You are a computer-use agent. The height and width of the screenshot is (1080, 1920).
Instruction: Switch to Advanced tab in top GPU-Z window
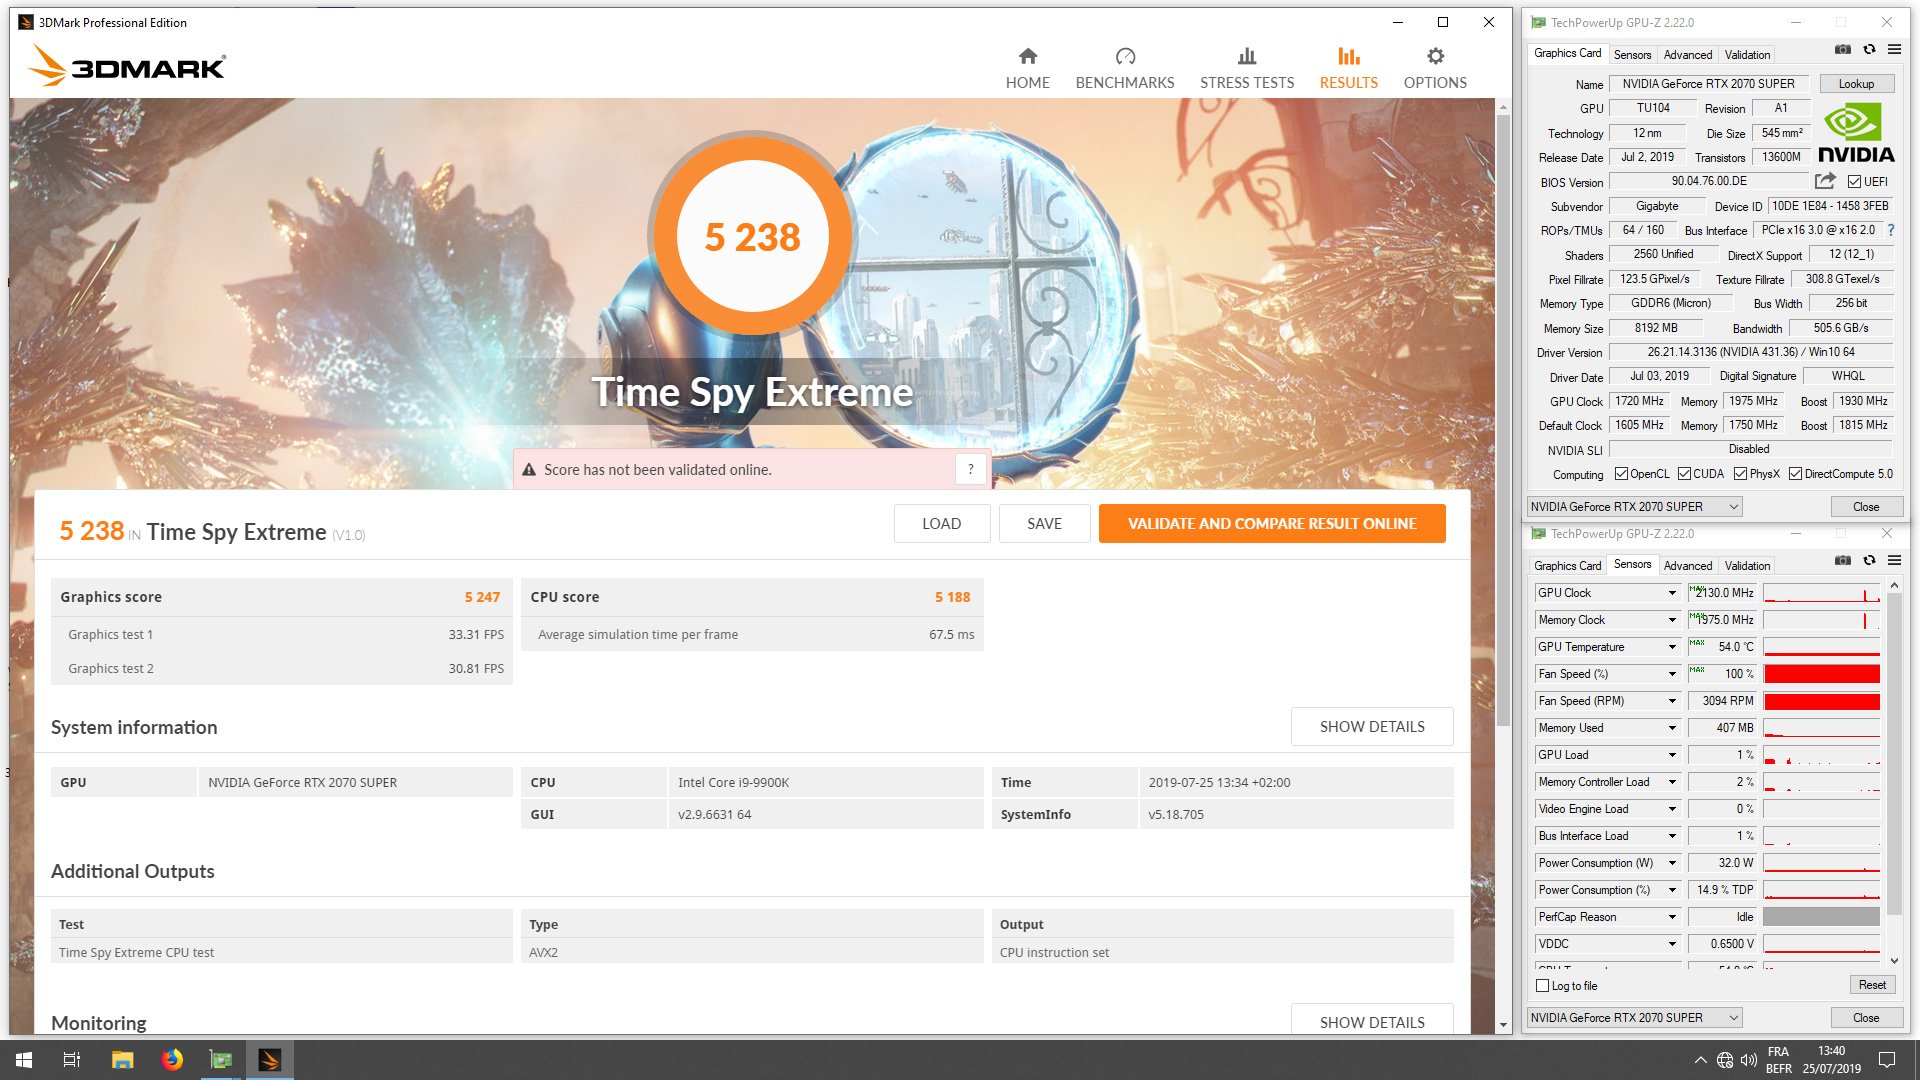[1688, 55]
